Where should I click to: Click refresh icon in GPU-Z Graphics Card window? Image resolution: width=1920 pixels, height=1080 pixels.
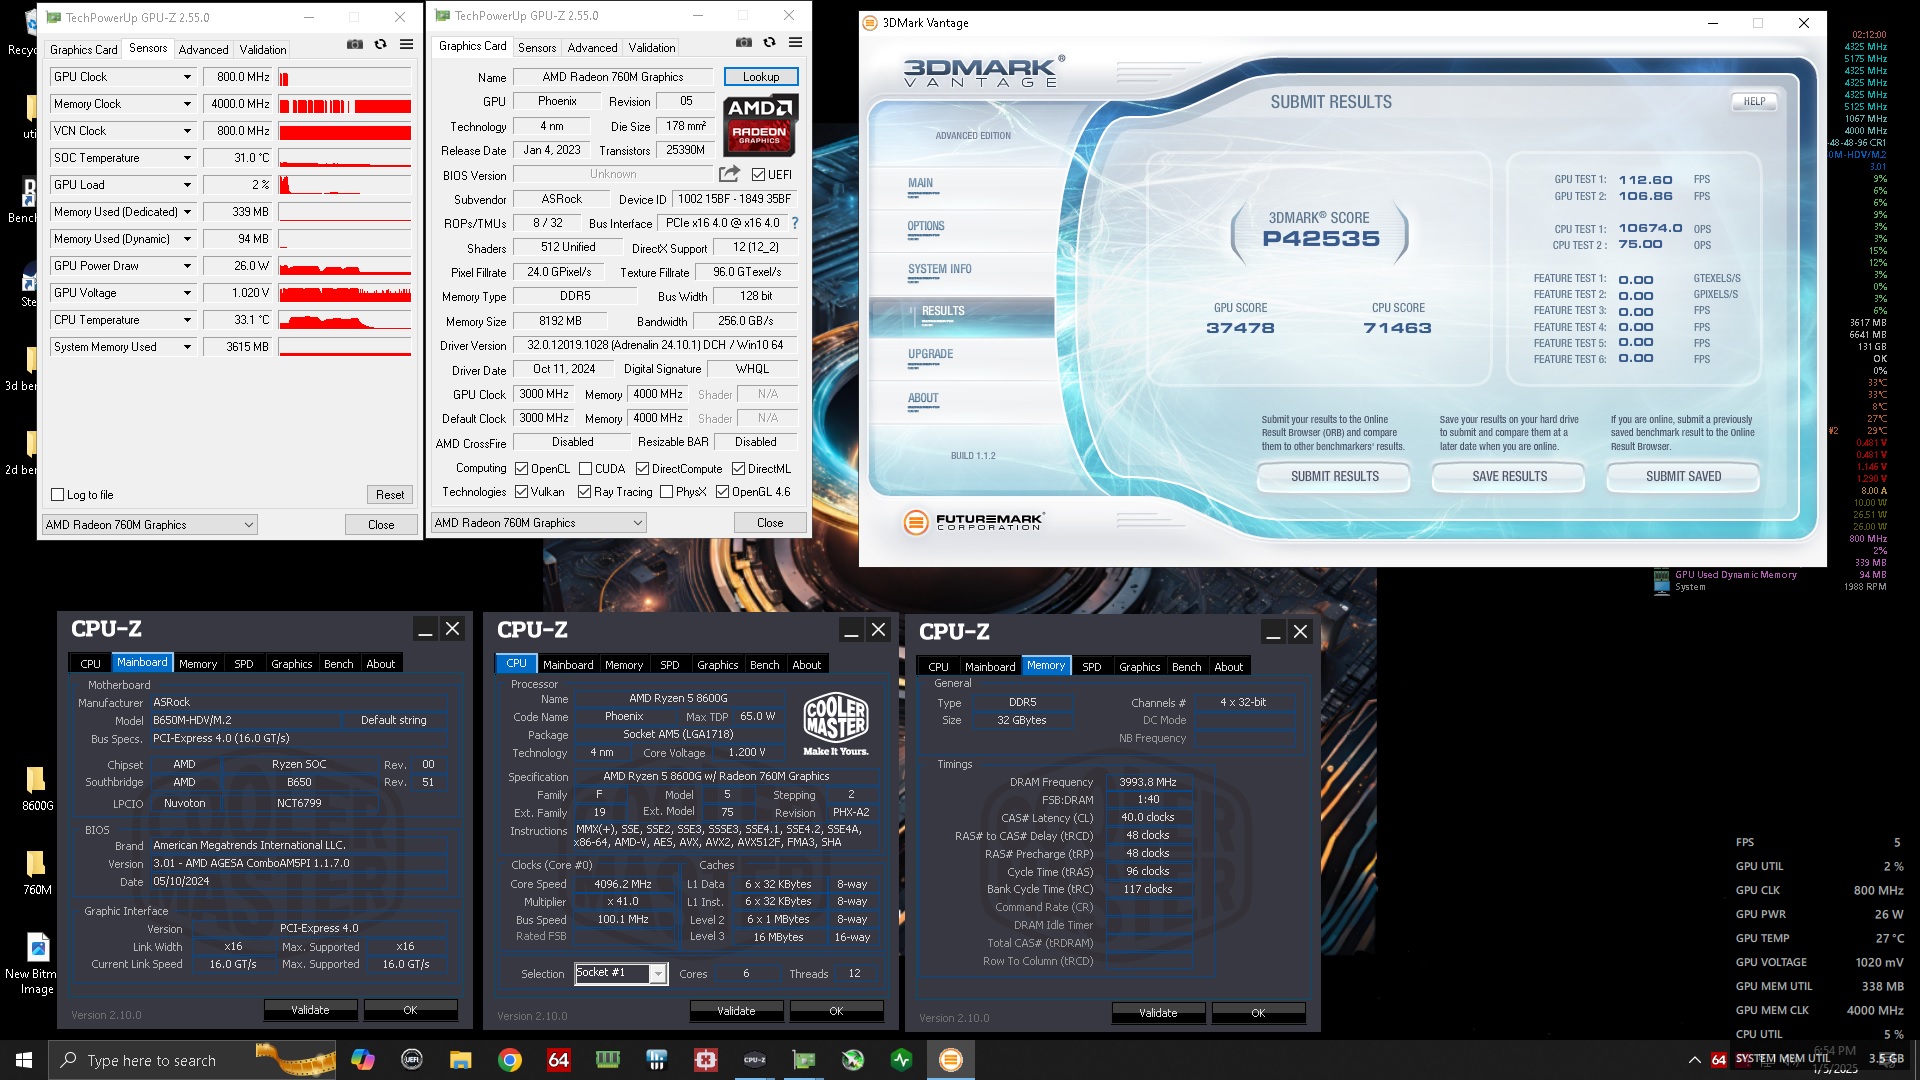769,42
